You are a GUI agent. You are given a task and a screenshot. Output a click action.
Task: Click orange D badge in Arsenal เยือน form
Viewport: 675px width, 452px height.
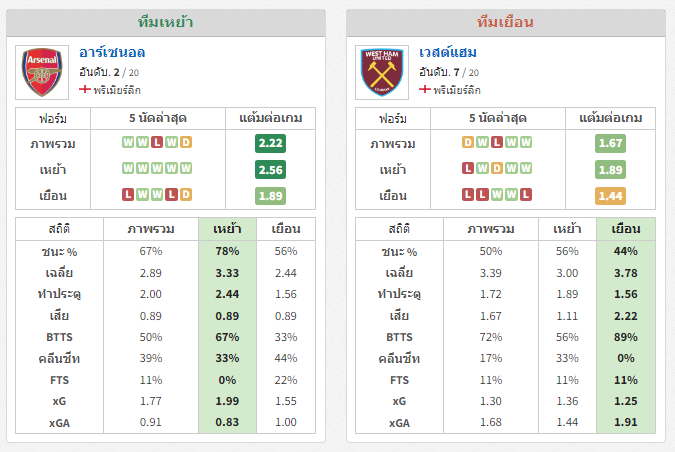(186, 195)
